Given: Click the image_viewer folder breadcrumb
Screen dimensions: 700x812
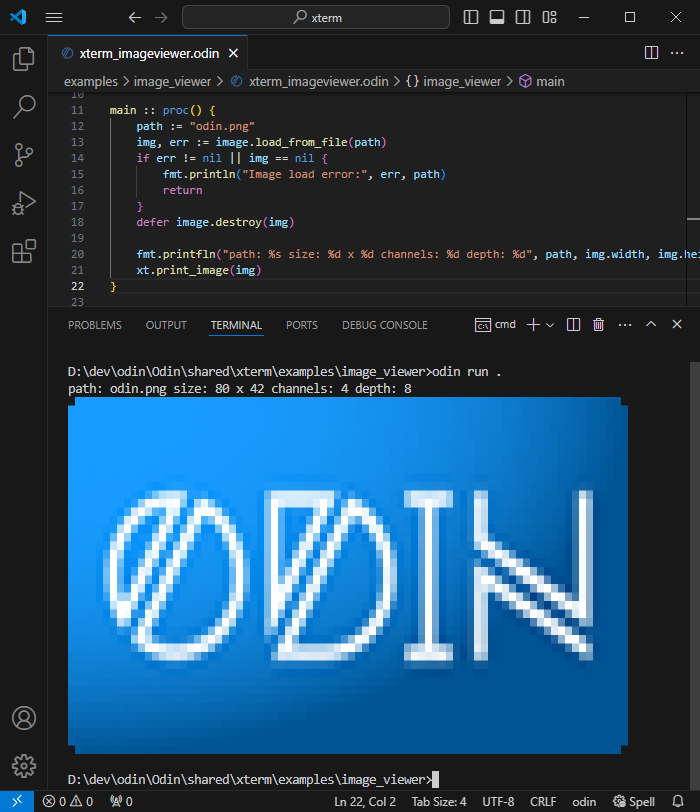Looking at the screenshot, I should pyautogui.click(x=172, y=82).
